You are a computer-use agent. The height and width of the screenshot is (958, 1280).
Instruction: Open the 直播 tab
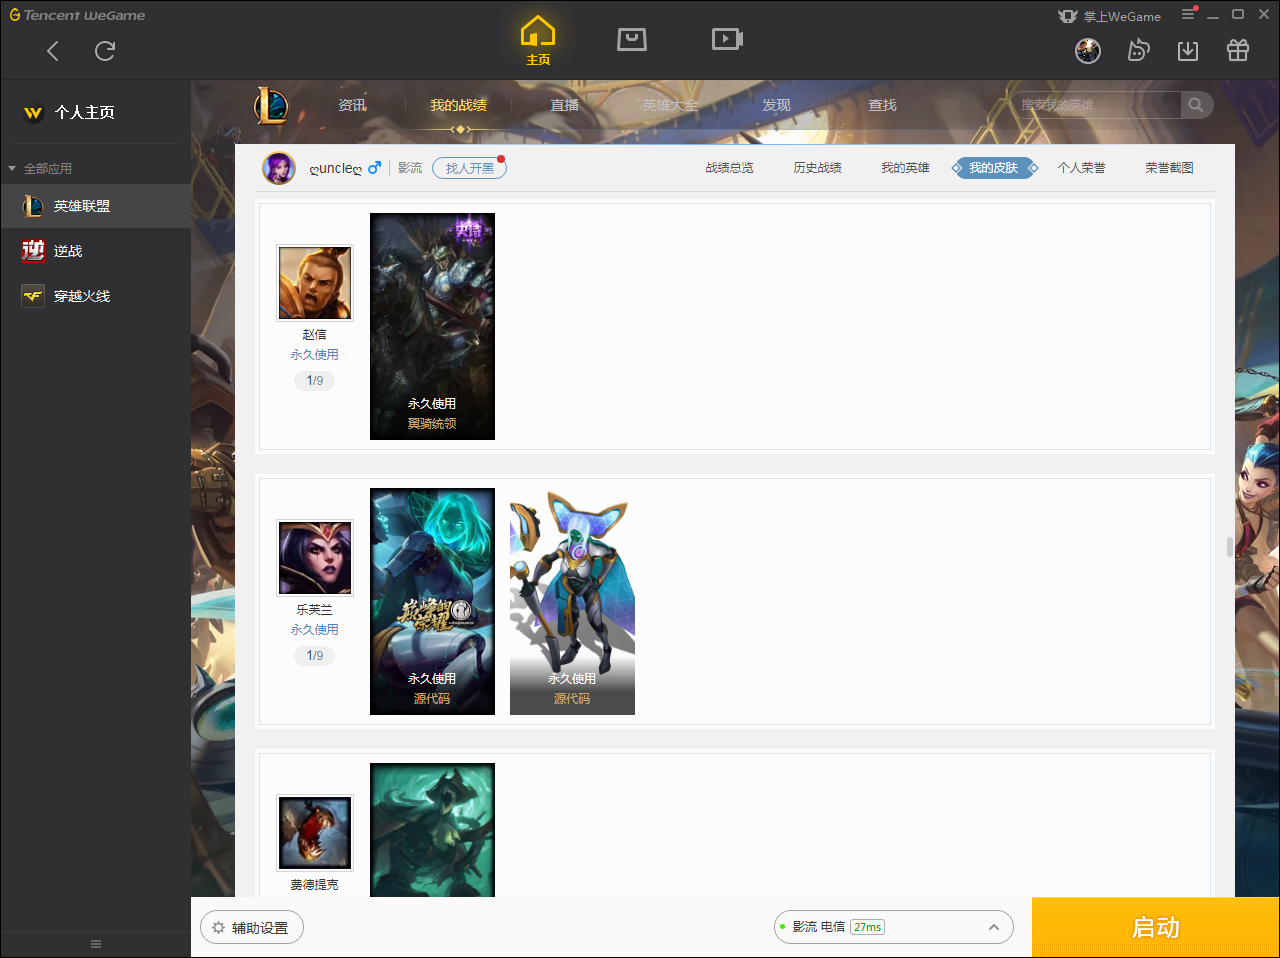click(565, 105)
